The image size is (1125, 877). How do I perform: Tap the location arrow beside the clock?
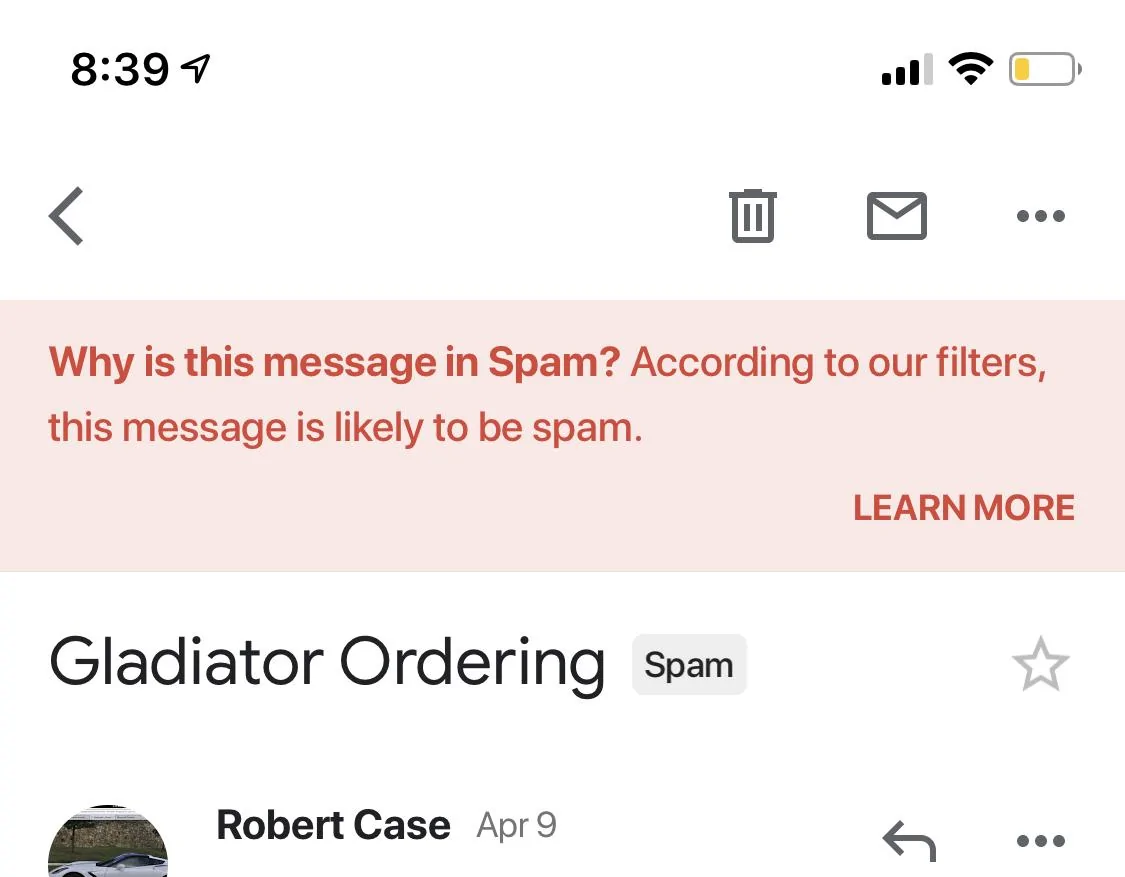tap(196, 69)
